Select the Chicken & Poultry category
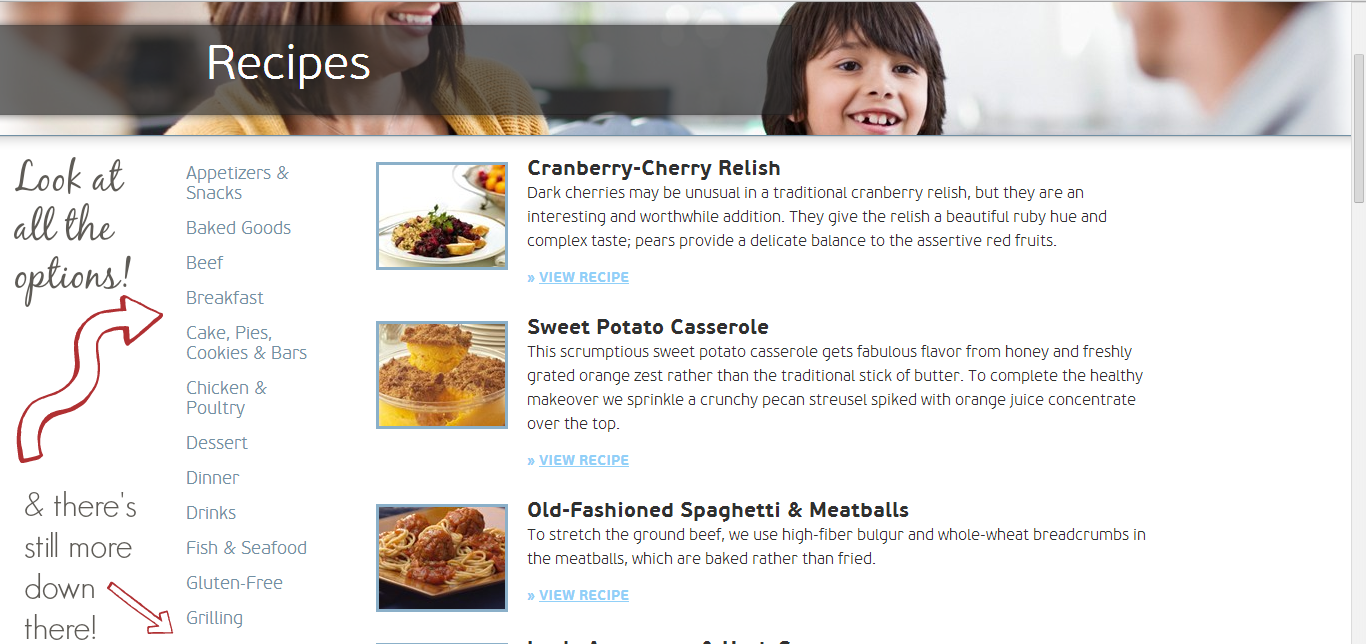The image size is (1366, 644). (226, 398)
